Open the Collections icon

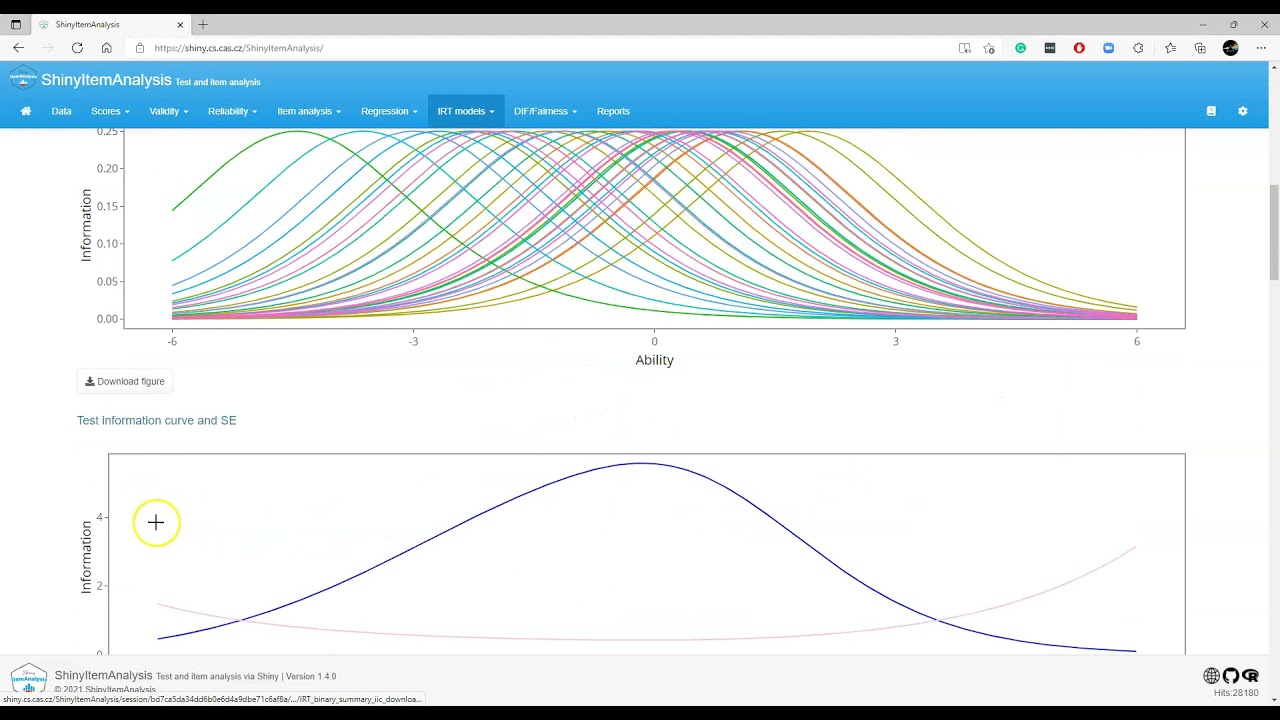click(x=1200, y=48)
